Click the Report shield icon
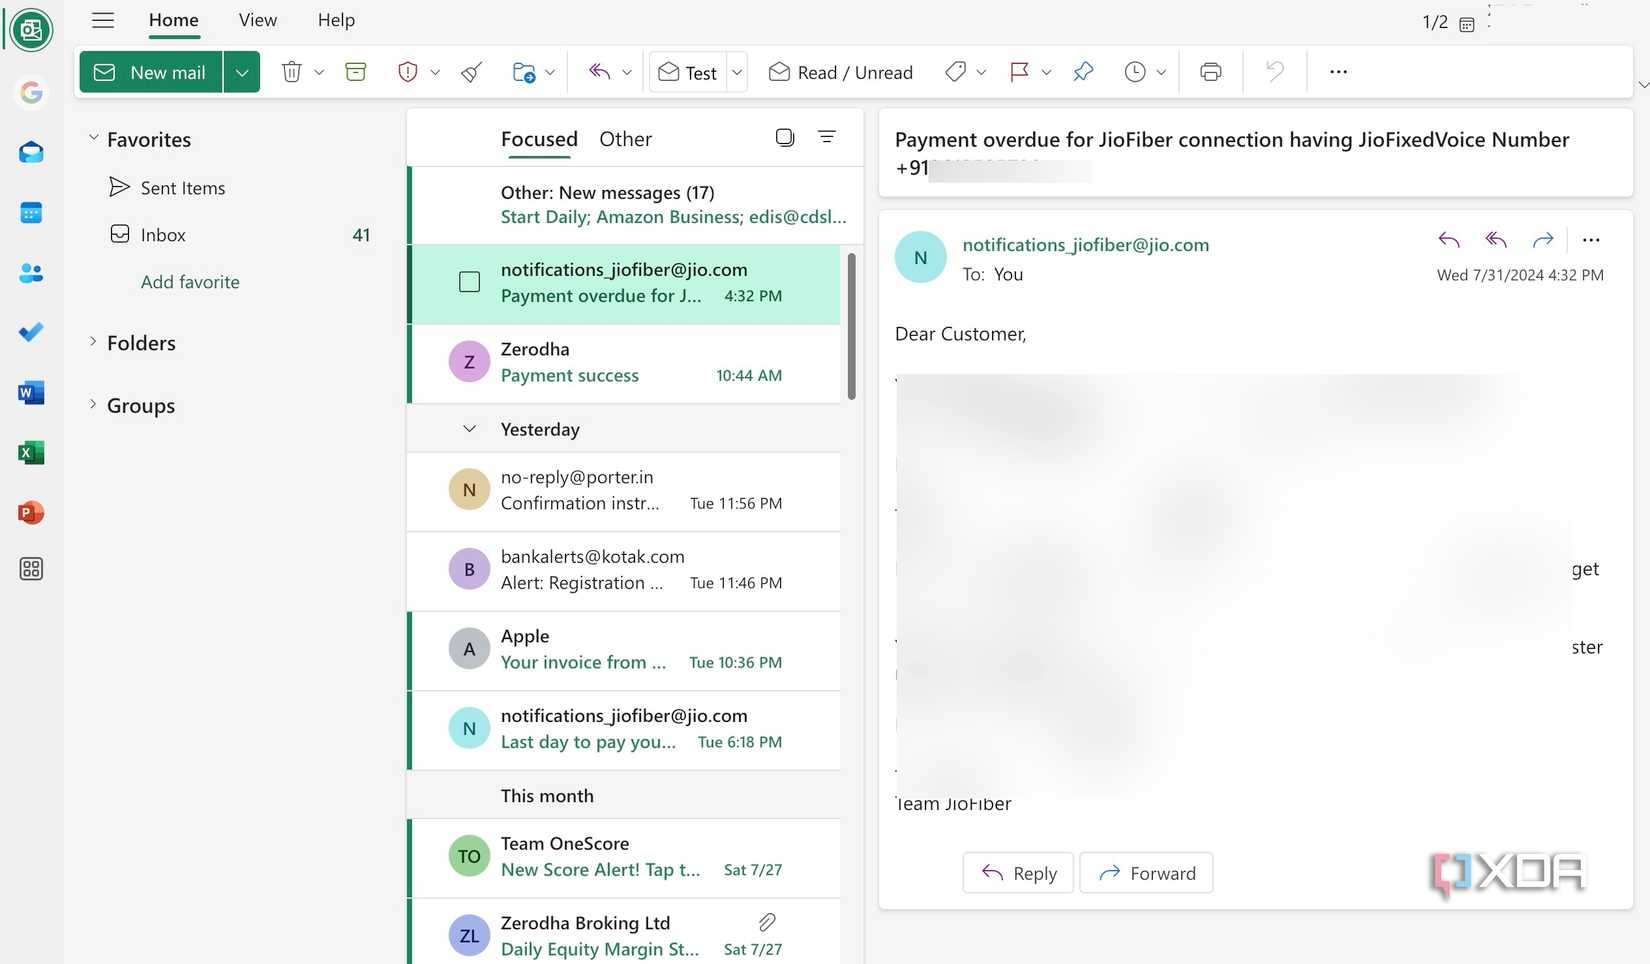Viewport: 1650px width, 964px height. 407,72
